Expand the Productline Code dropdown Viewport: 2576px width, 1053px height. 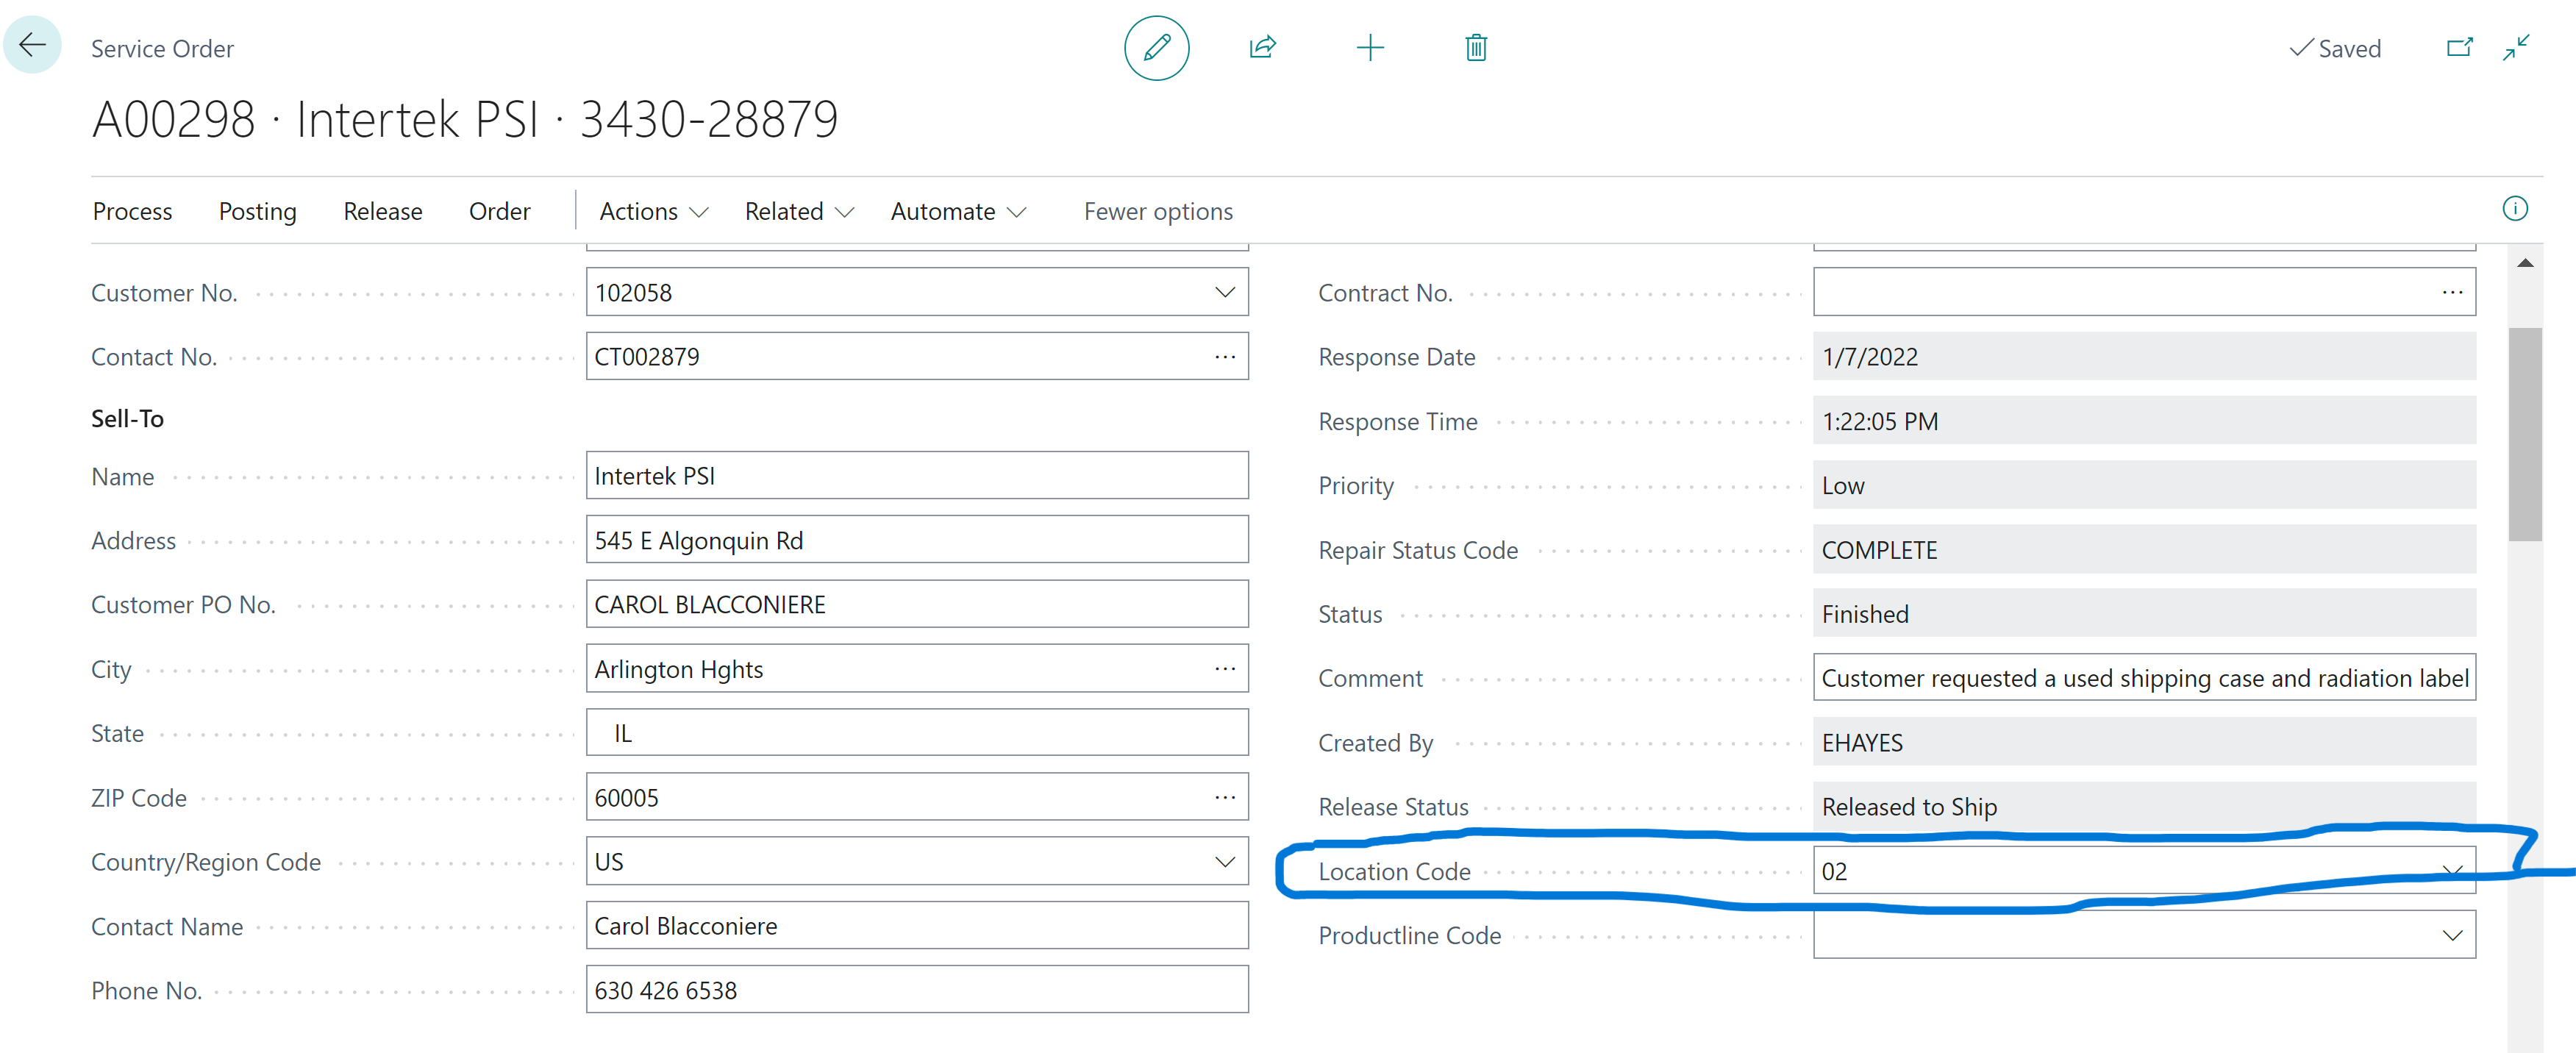[x=2452, y=935]
